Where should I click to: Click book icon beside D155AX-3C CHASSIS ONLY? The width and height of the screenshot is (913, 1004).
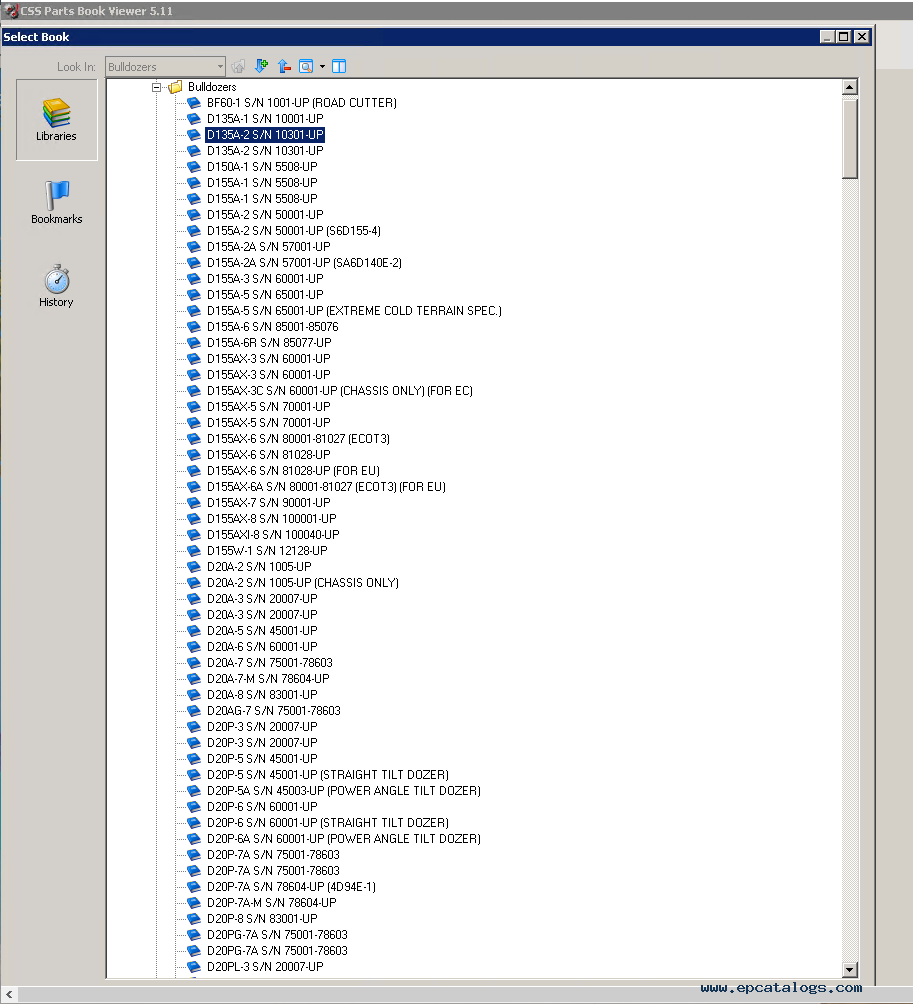pos(193,391)
